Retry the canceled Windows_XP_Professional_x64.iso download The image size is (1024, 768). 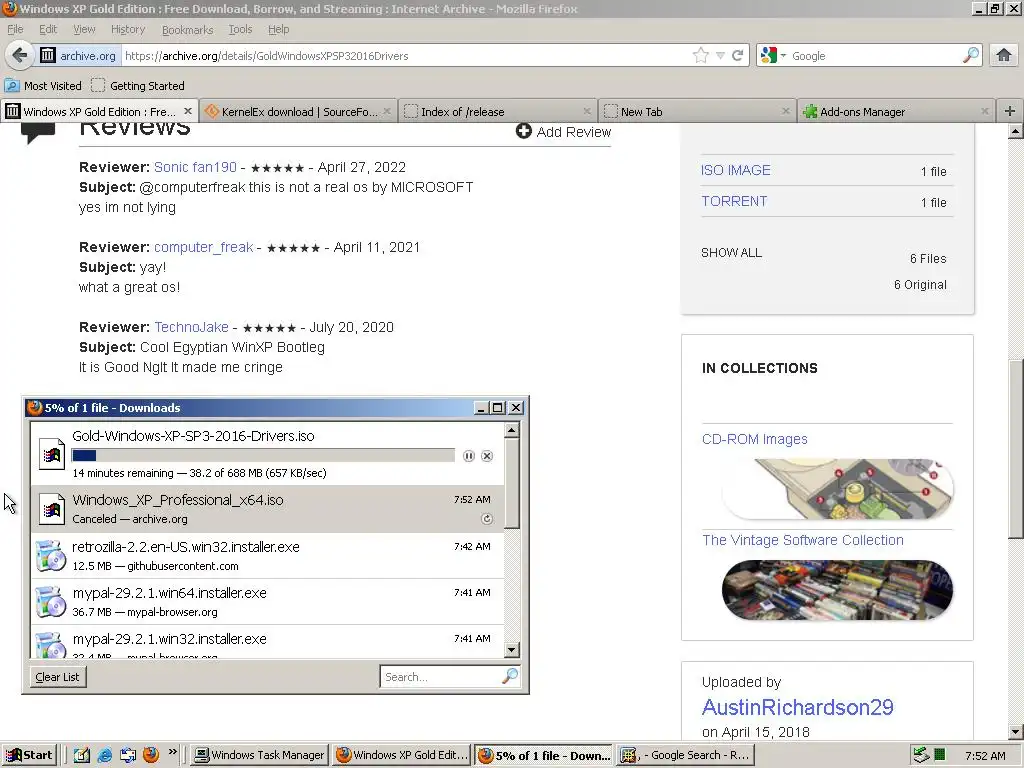pyautogui.click(x=487, y=519)
